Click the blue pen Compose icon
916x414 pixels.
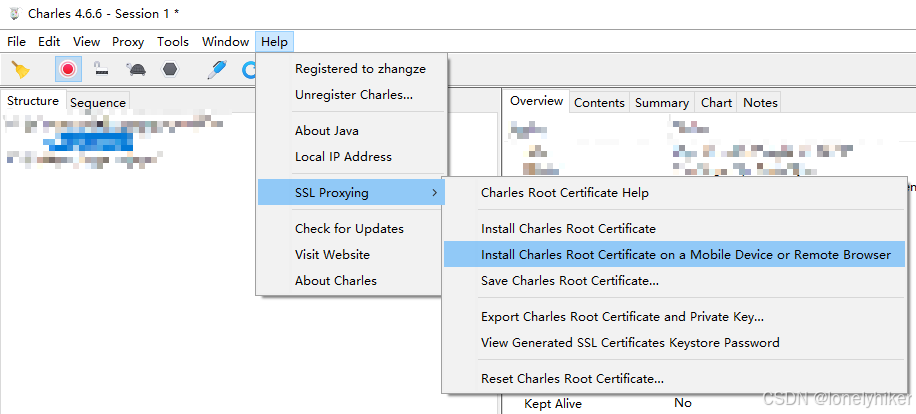[x=217, y=69]
